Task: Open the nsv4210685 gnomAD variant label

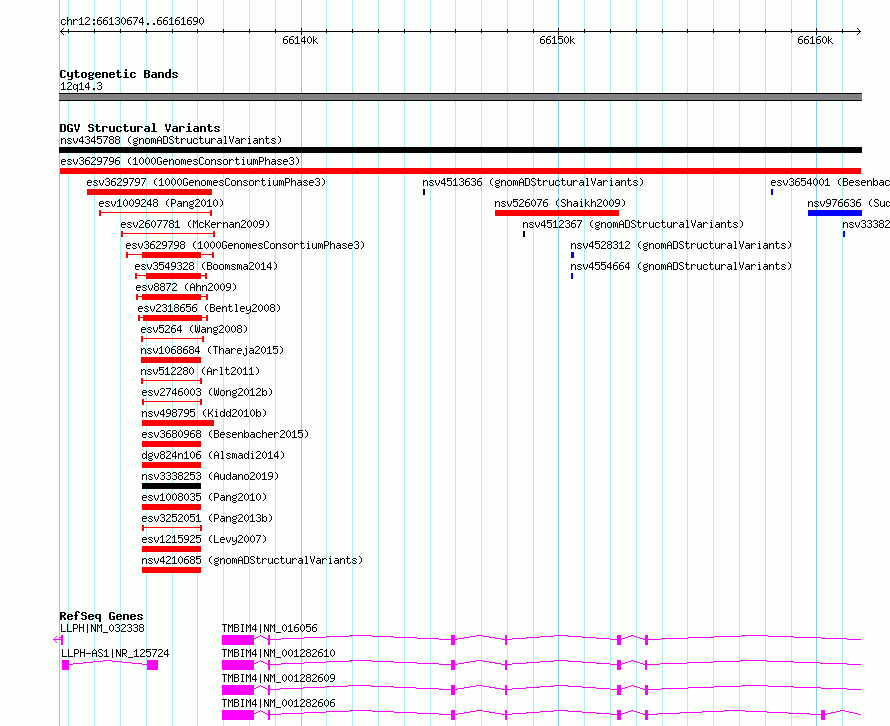Action: [253, 560]
